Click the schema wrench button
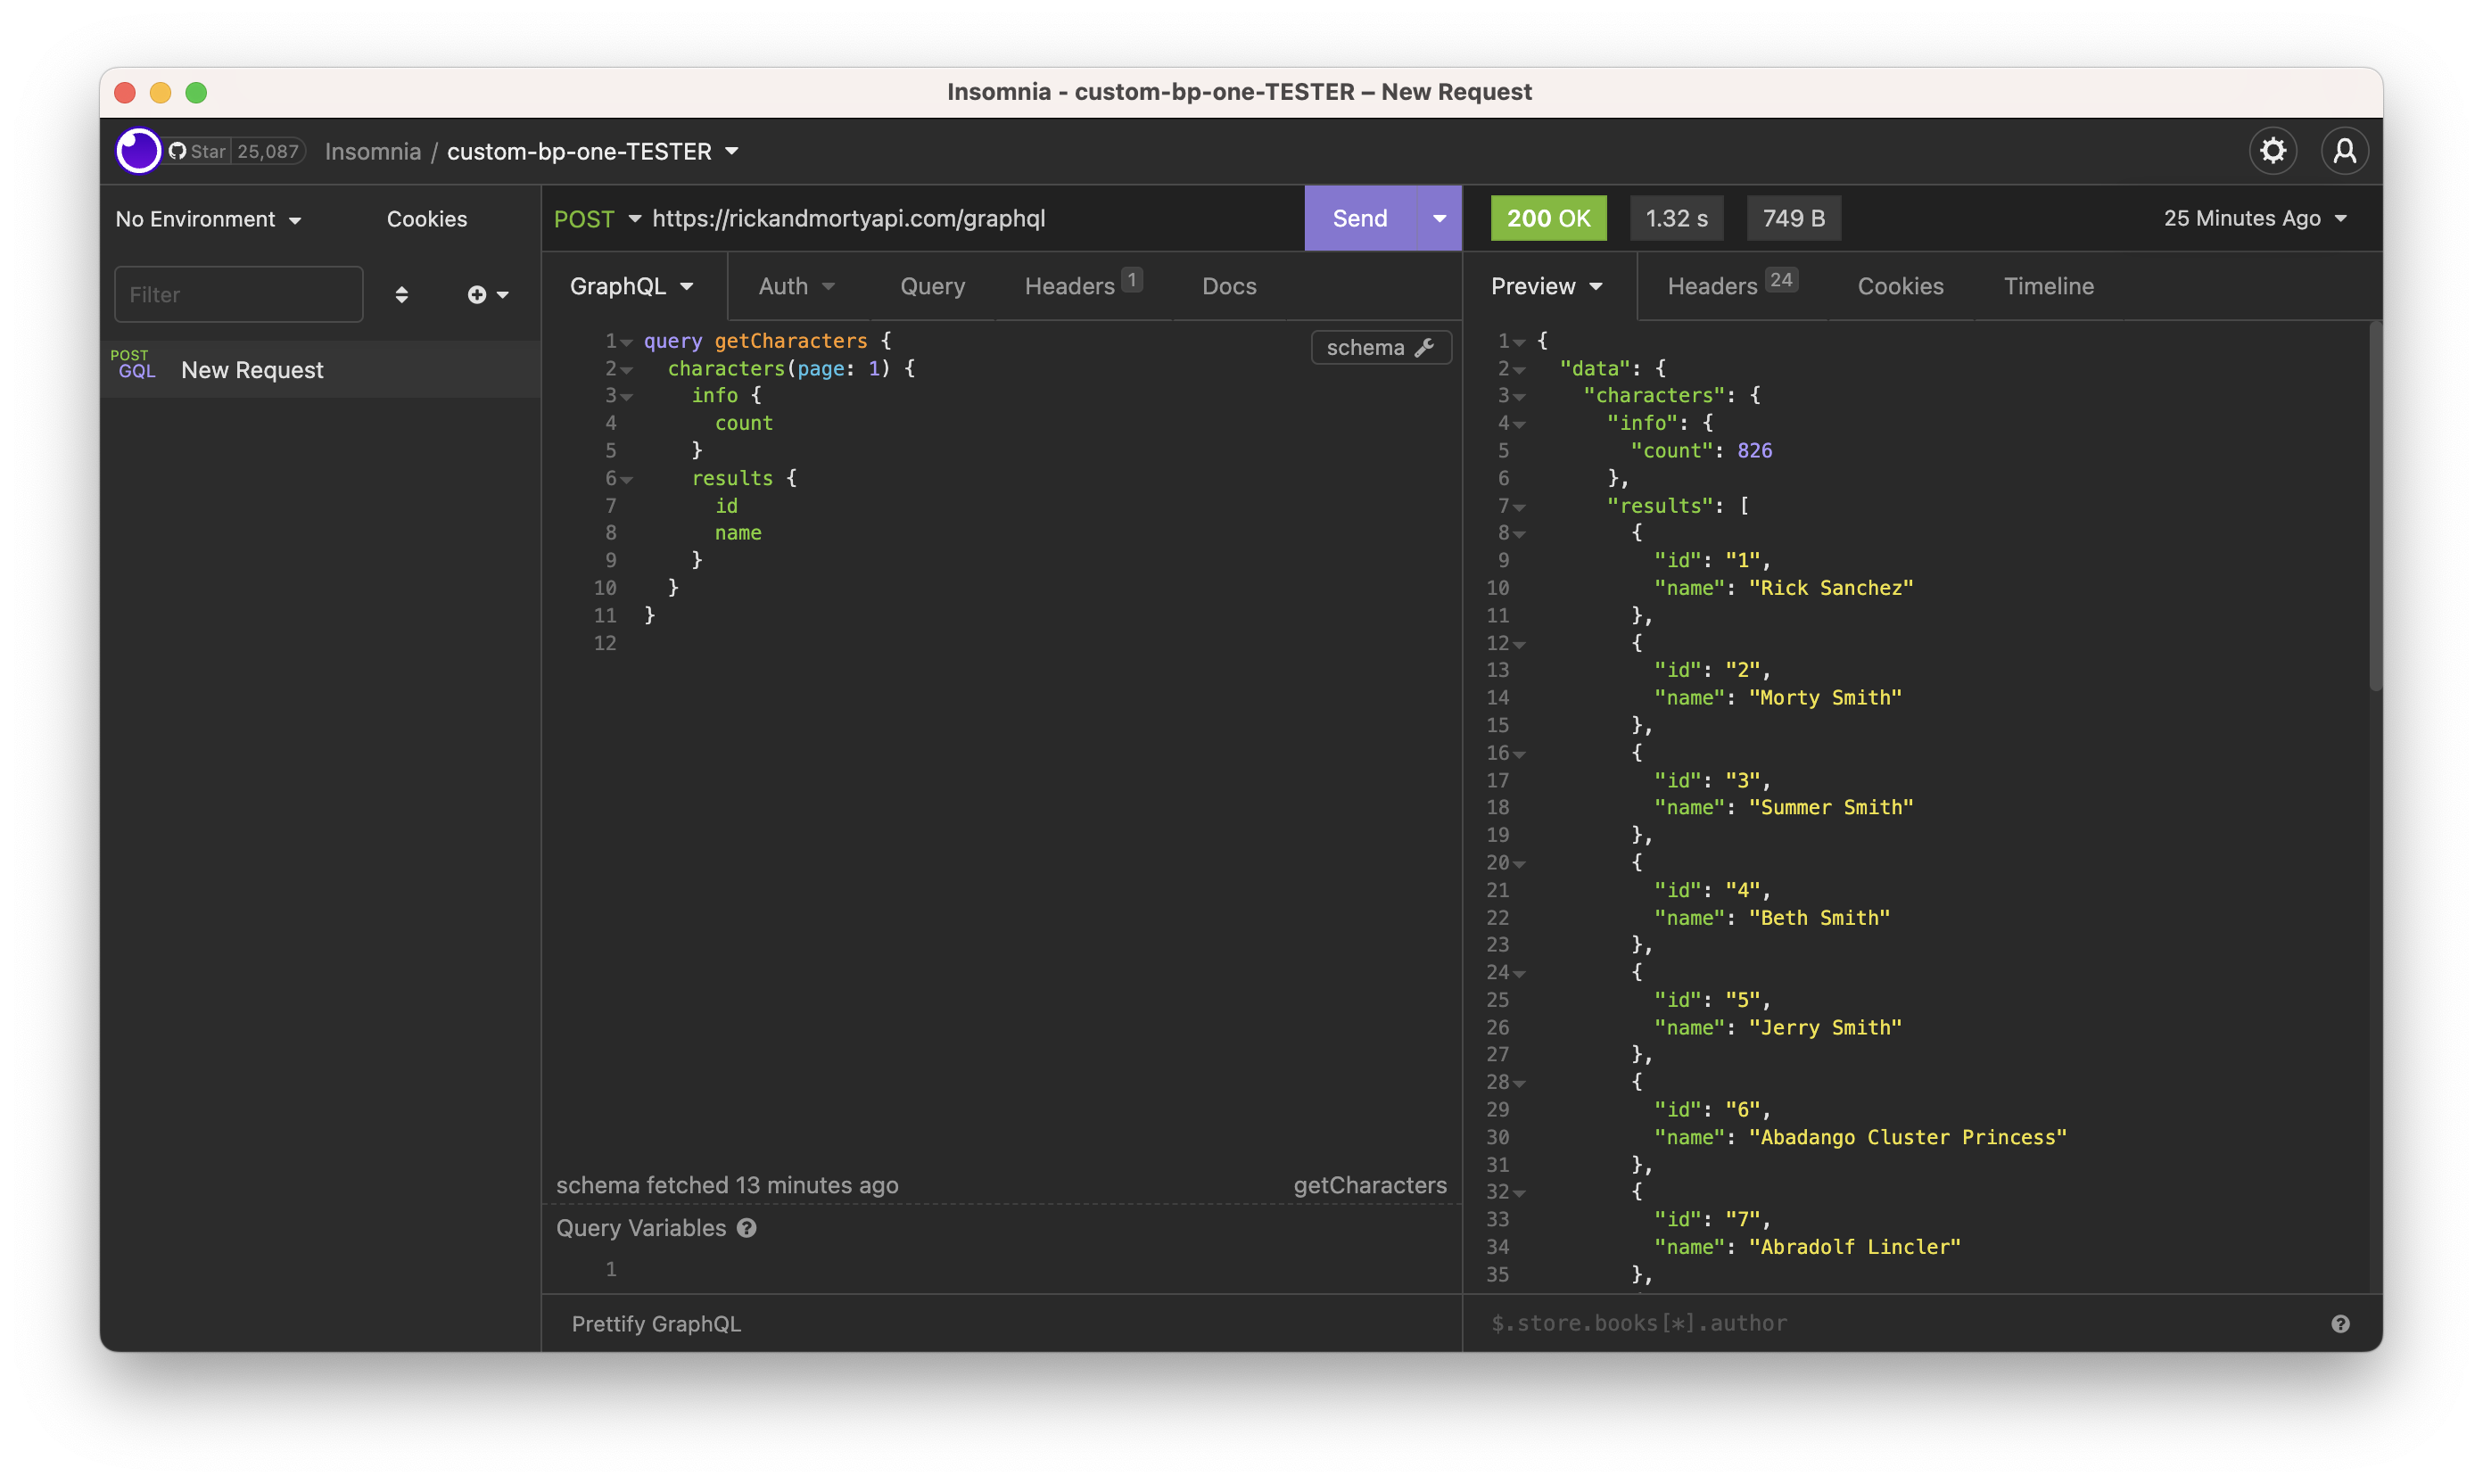Viewport: 2483px width, 1484px height. [x=1380, y=347]
